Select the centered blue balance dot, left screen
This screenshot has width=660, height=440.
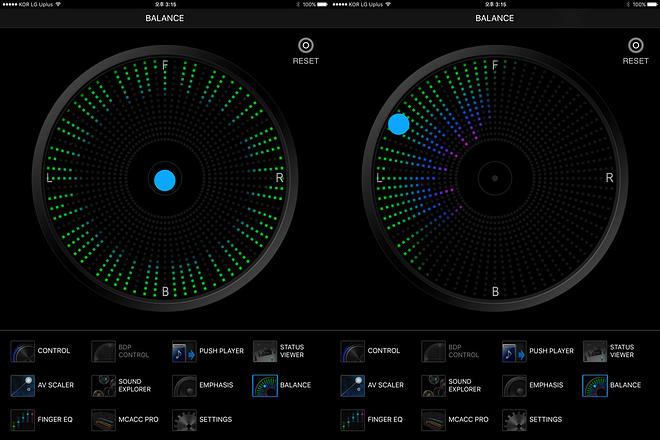[x=165, y=180]
